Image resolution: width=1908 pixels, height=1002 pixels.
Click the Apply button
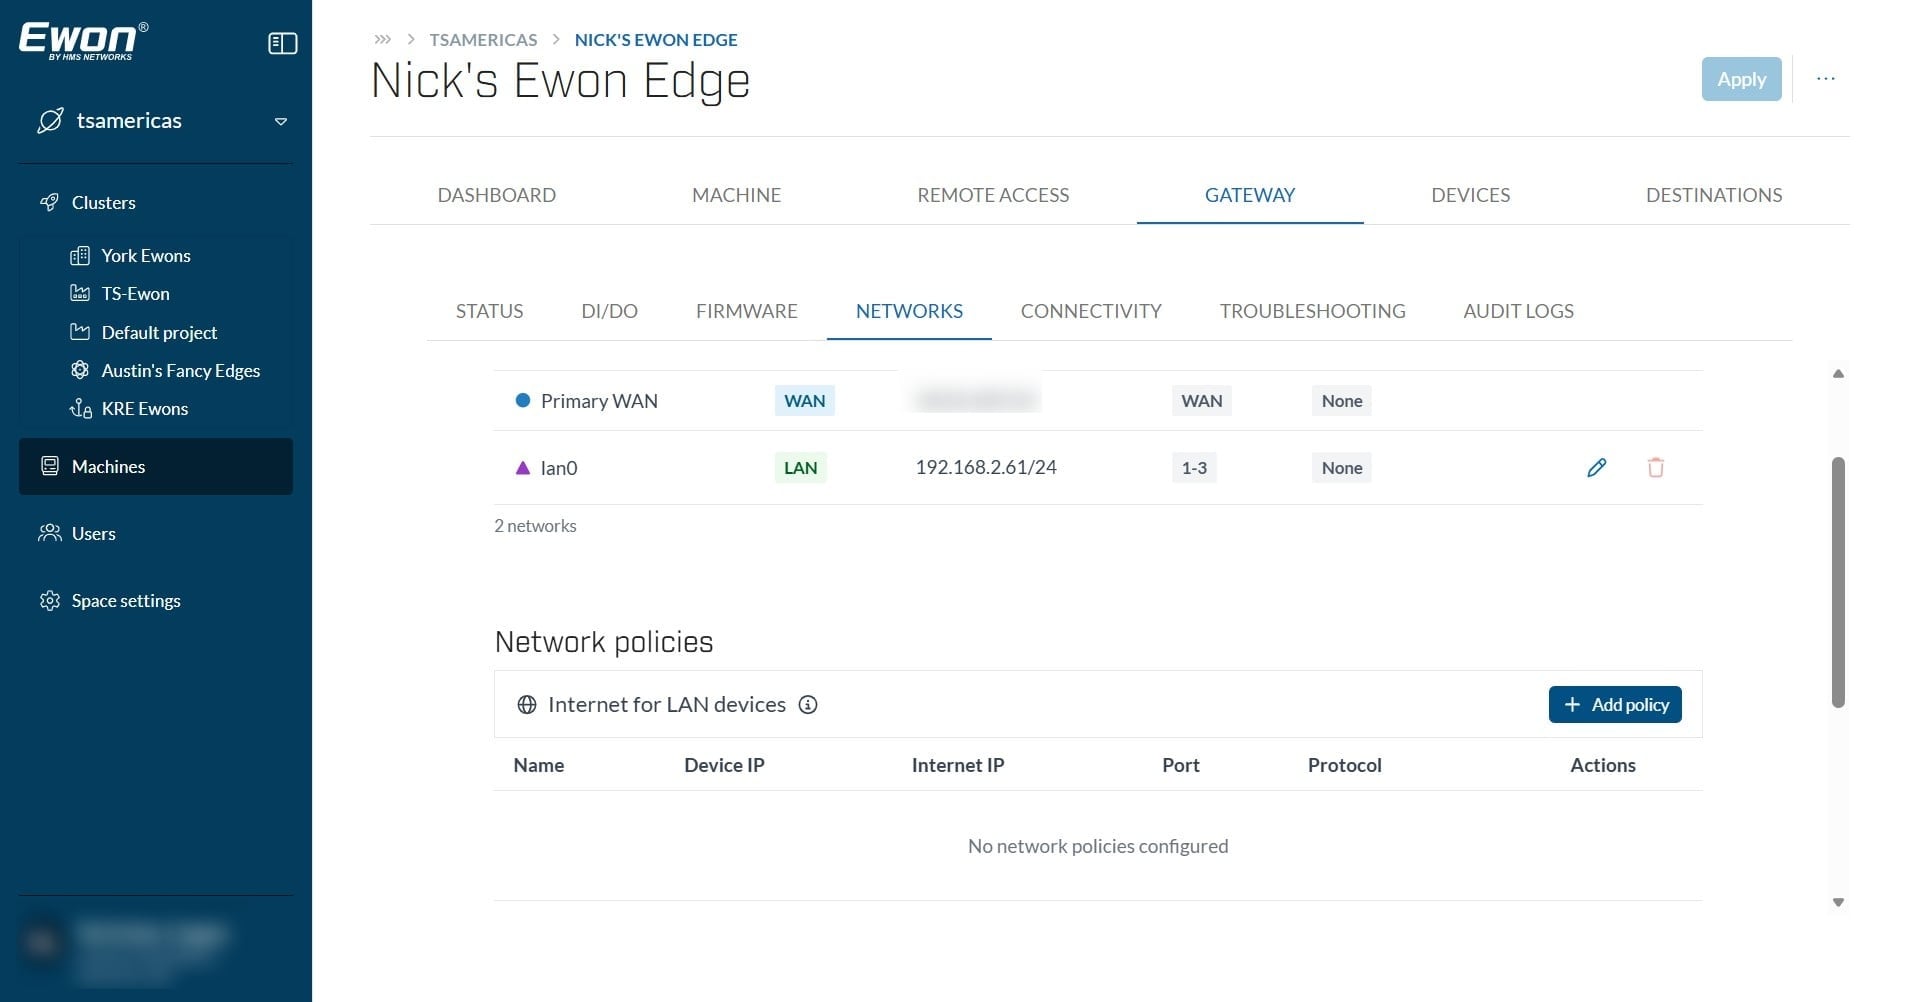point(1741,79)
